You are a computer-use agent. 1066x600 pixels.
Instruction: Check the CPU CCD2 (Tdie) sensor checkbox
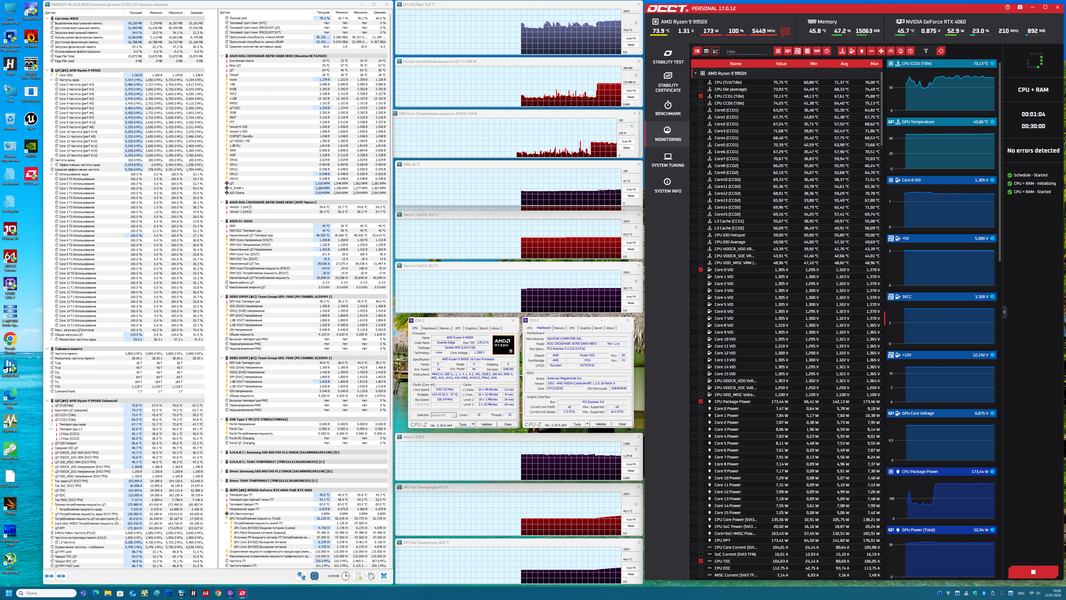coord(701,103)
